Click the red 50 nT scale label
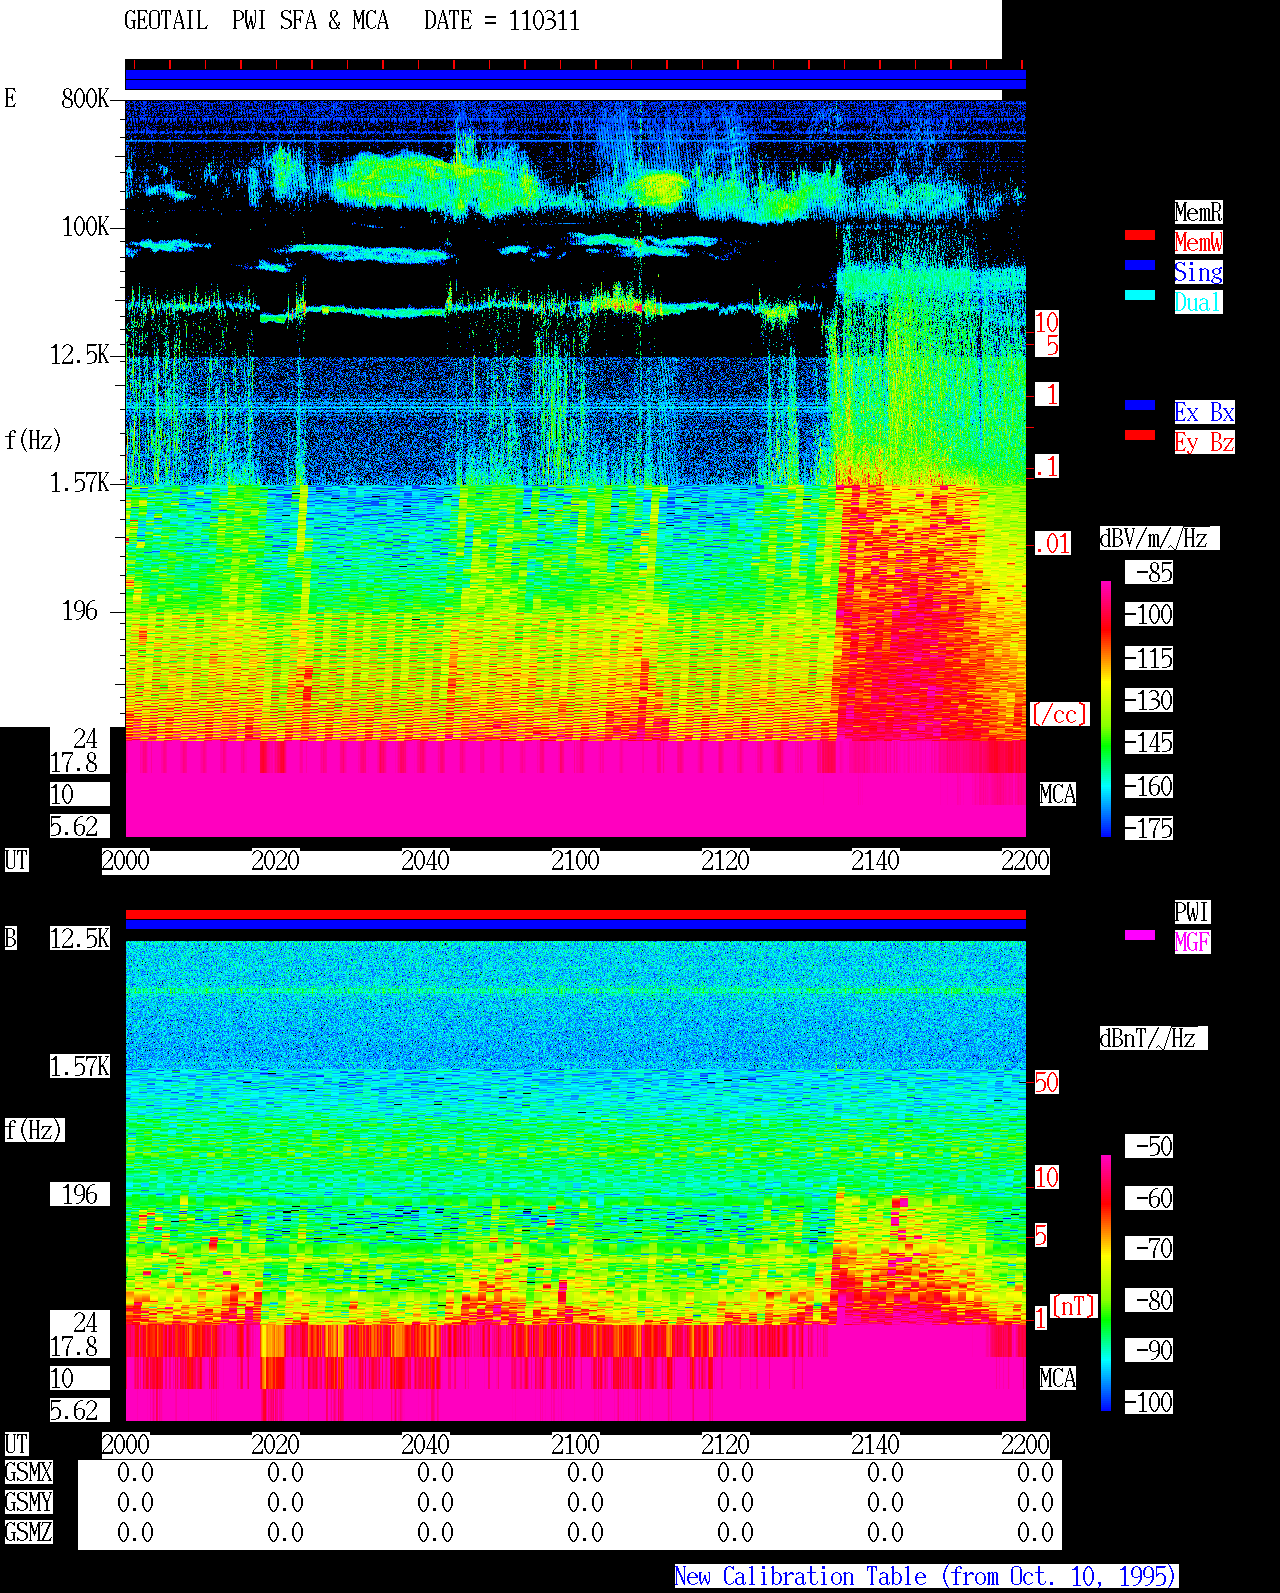Screen dimensions: 1280x1593 coord(1046,1082)
